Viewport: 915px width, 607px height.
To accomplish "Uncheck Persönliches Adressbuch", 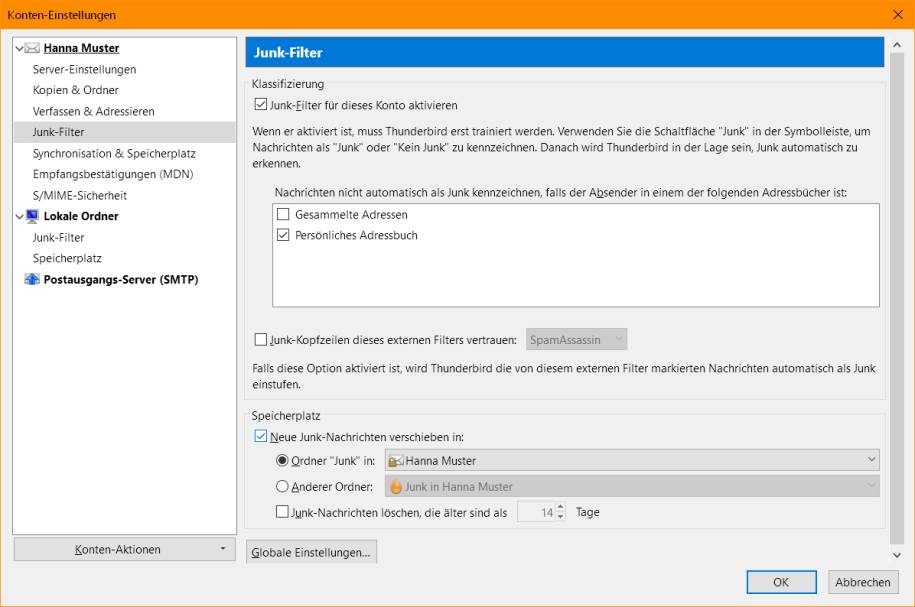I will [283, 235].
